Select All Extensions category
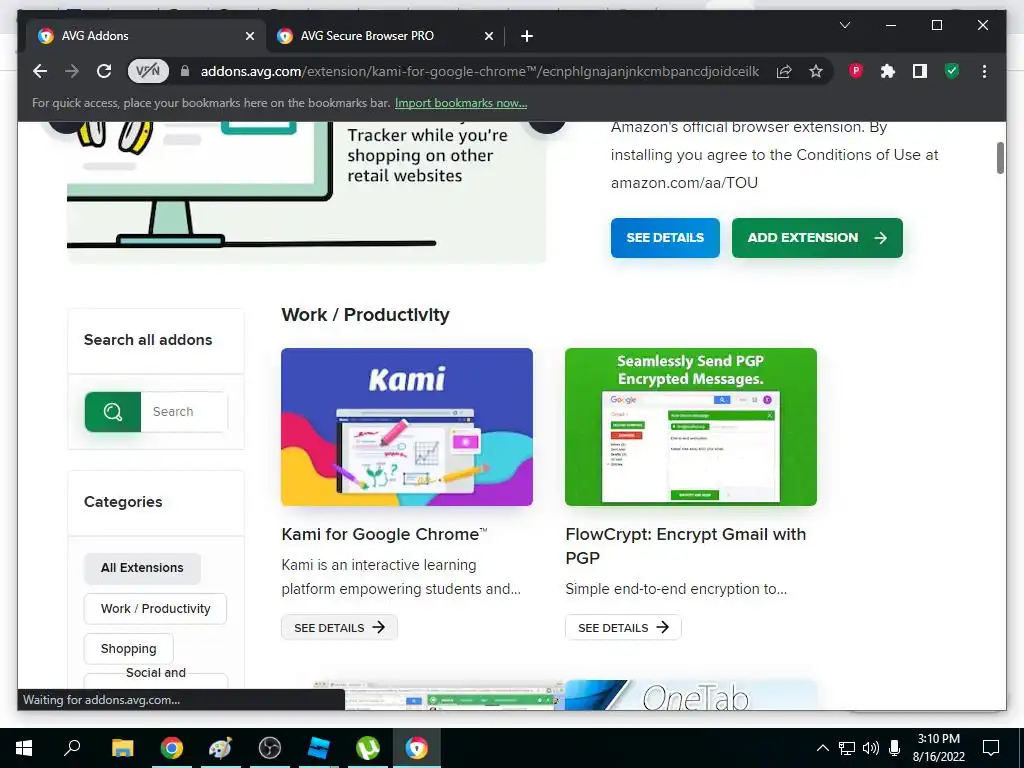 click(142, 568)
